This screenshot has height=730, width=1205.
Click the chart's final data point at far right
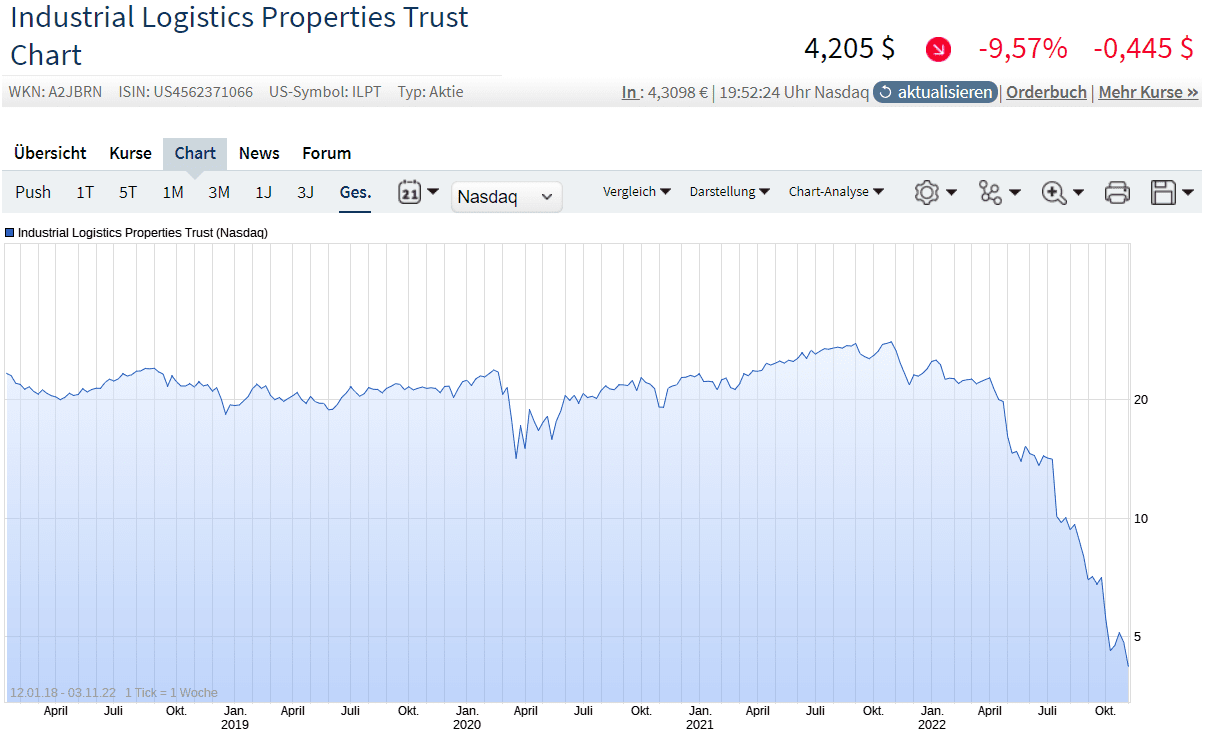(1128, 666)
